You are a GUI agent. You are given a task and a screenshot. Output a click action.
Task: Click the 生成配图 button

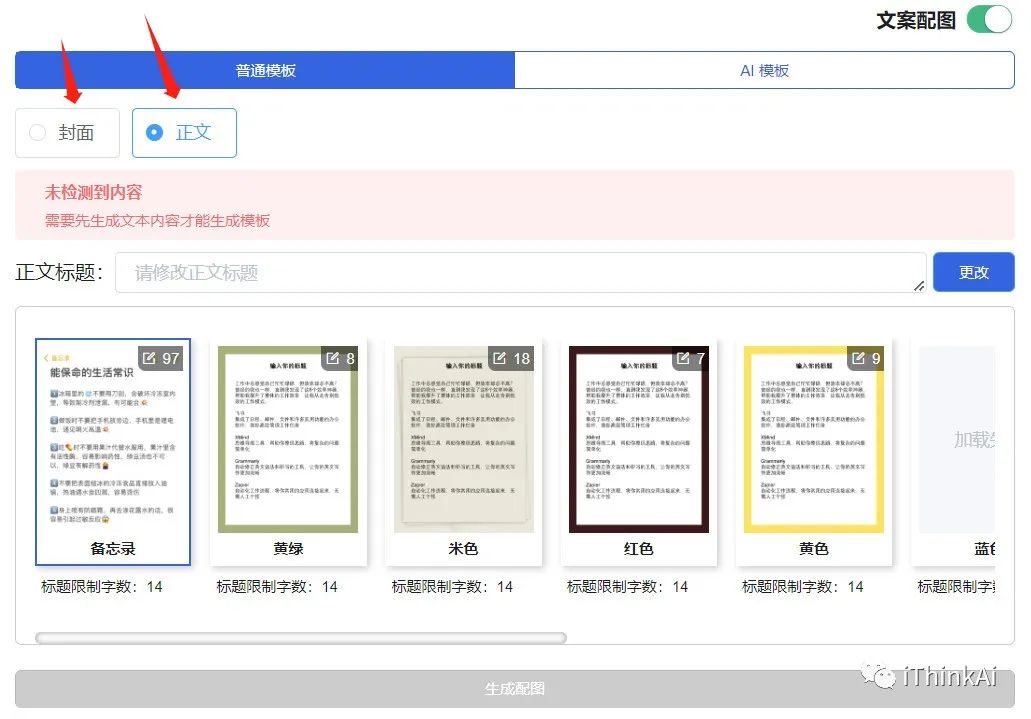515,687
